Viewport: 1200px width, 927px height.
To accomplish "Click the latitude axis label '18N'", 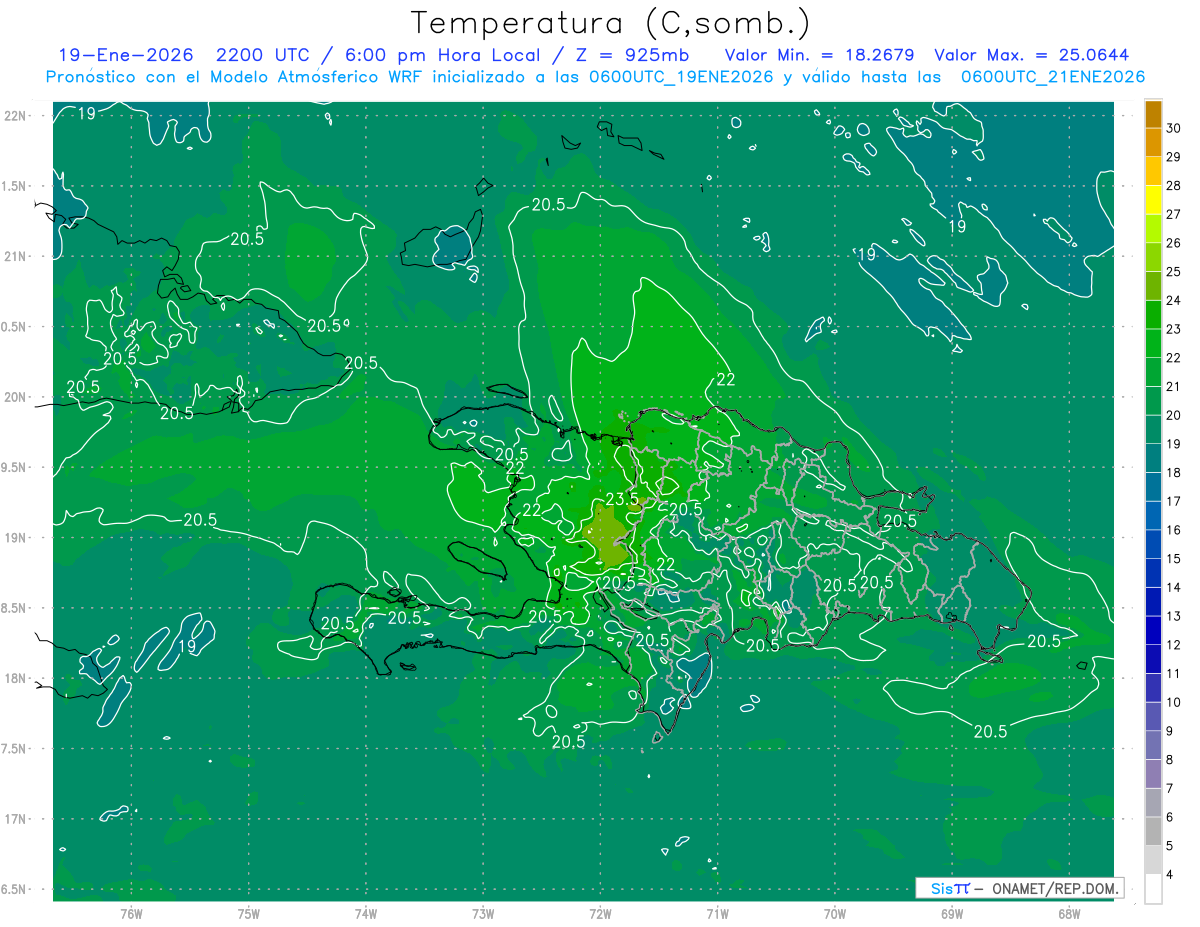I will point(15,678).
